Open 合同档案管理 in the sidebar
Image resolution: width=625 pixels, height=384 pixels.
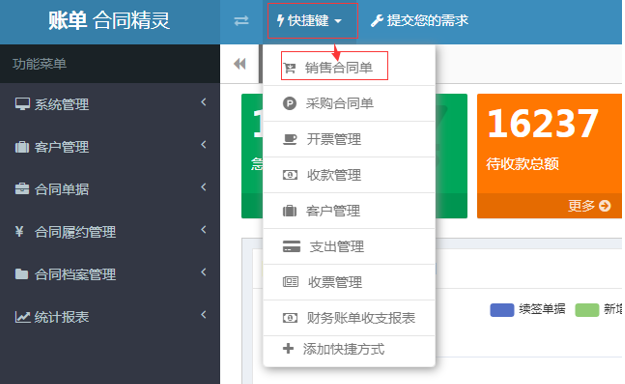[x=110, y=274]
